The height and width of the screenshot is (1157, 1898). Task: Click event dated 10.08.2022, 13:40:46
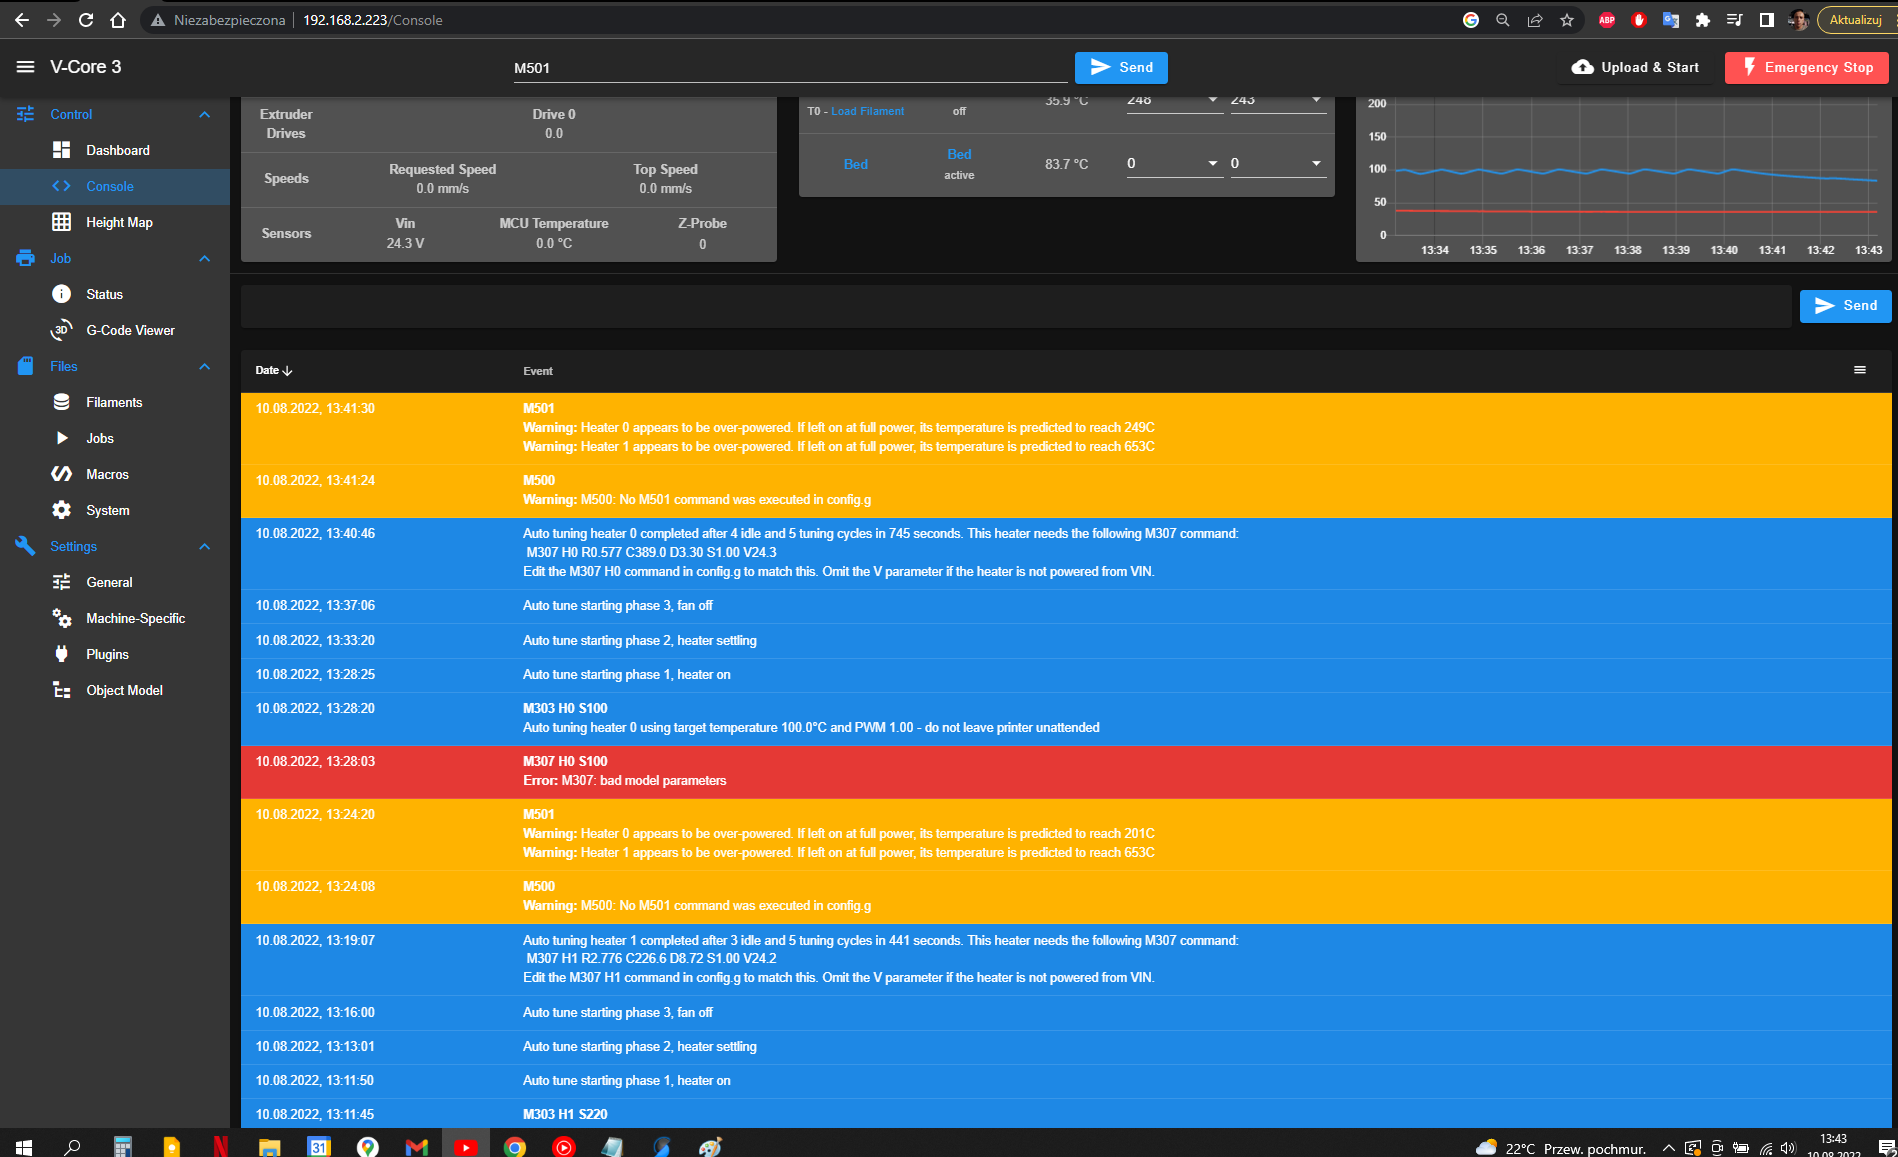1066,553
